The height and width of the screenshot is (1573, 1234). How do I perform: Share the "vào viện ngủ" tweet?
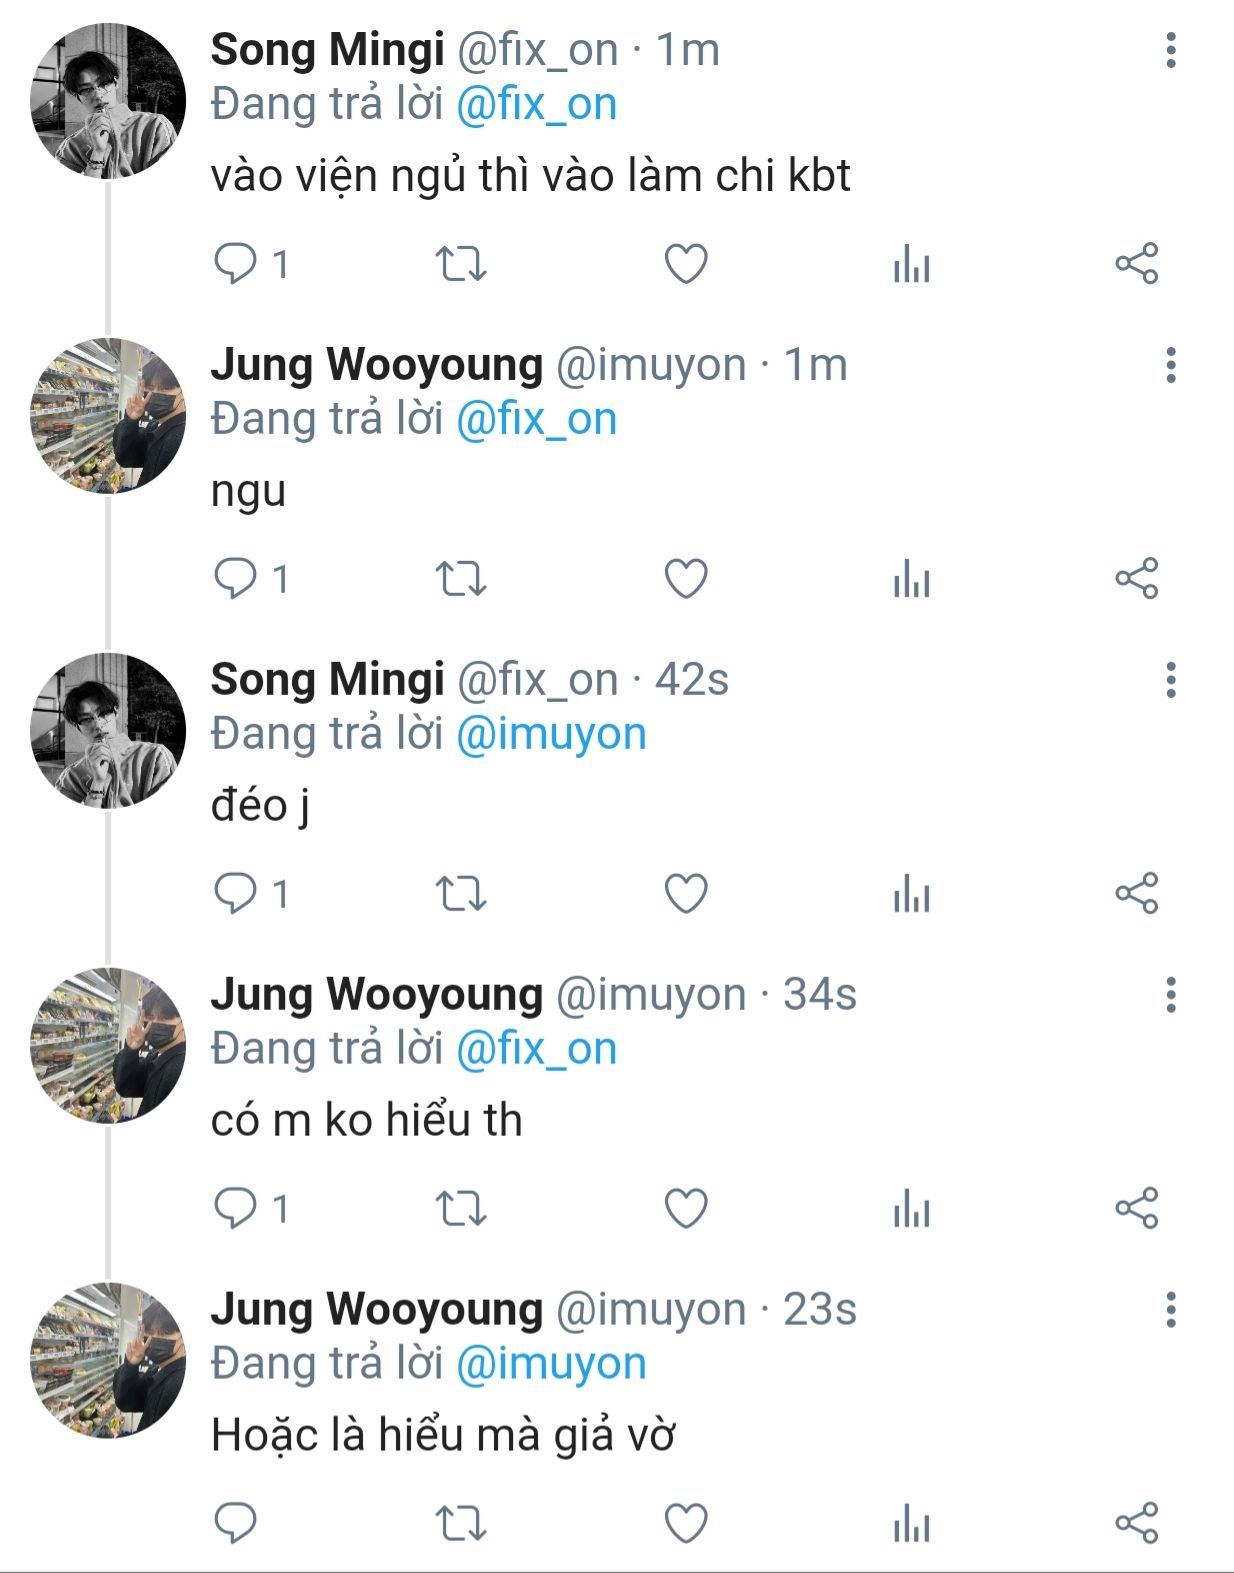(x=1136, y=264)
